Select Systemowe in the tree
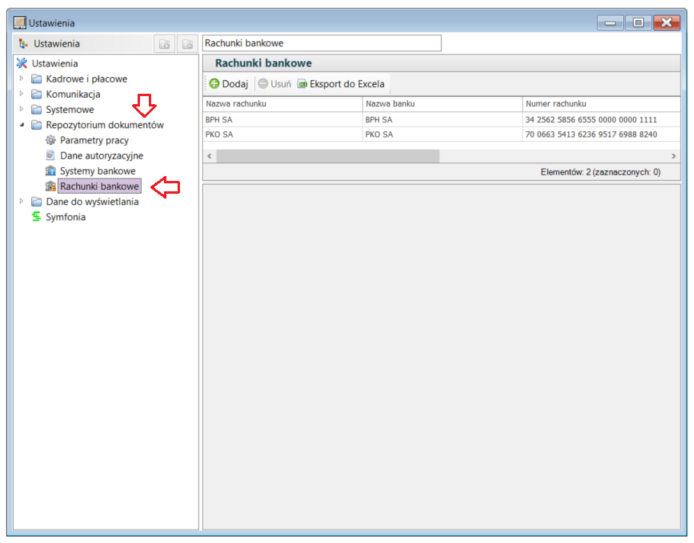 point(70,110)
